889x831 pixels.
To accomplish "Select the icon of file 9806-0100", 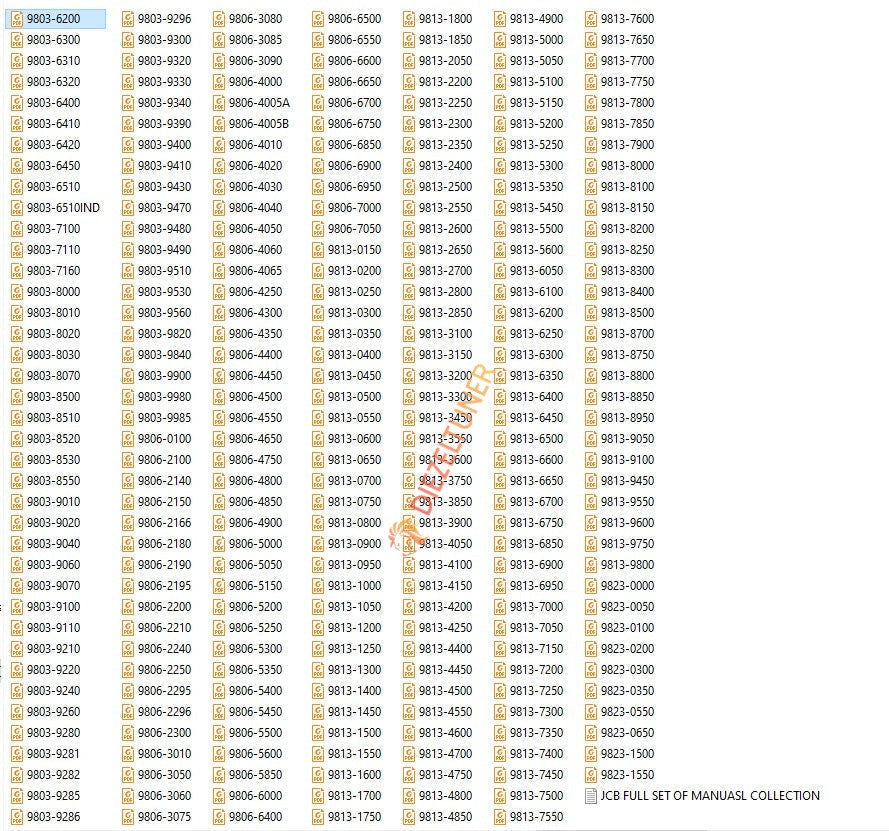I will pyautogui.click(x=128, y=439).
